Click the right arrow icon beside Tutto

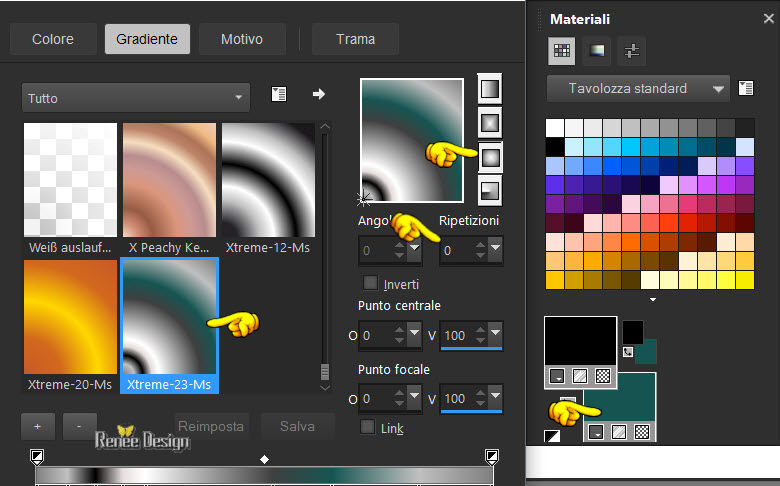[318, 94]
